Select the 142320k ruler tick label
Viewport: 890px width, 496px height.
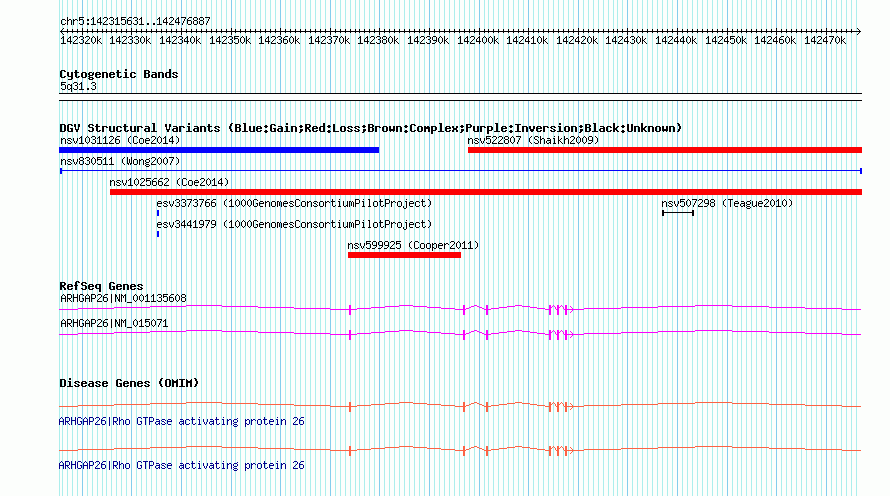point(81,40)
